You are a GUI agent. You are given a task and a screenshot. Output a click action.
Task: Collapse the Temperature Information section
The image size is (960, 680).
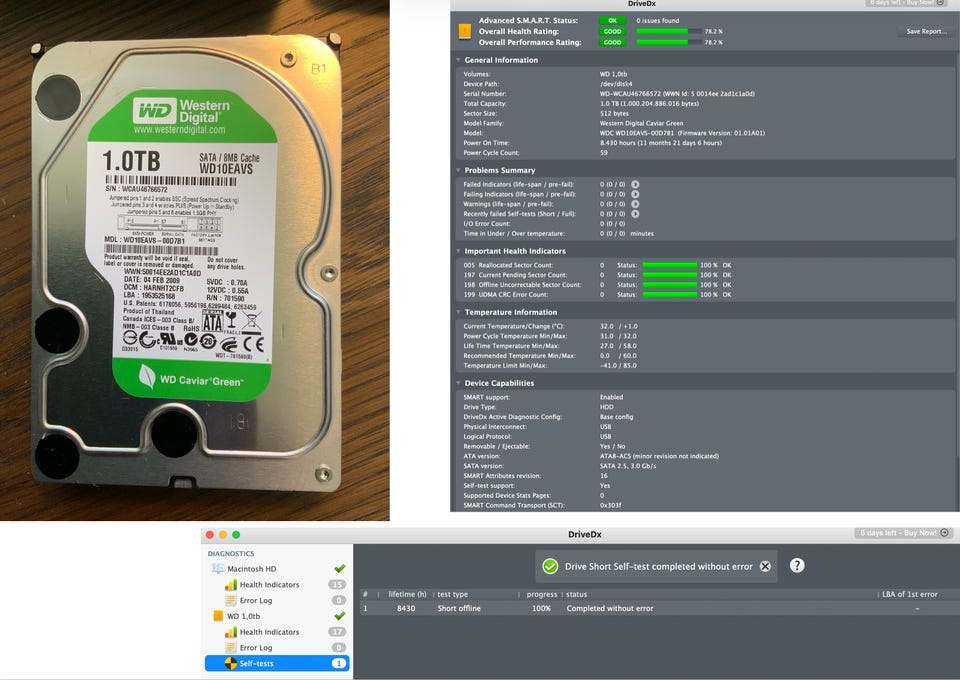(458, 312)
